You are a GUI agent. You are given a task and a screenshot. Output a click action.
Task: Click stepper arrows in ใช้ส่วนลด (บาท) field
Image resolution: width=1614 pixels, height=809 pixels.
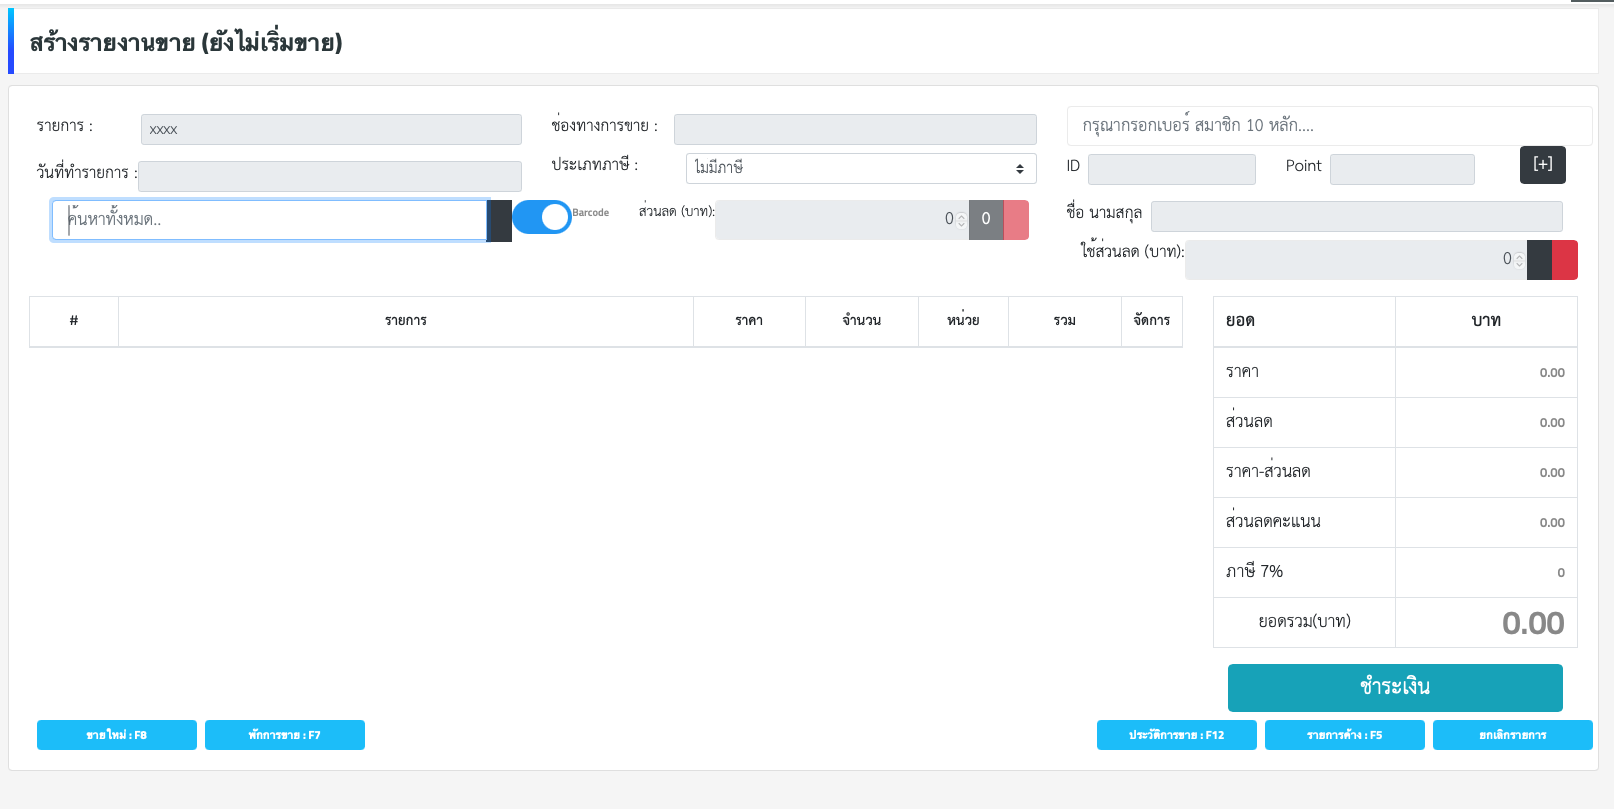point(1519,260)
